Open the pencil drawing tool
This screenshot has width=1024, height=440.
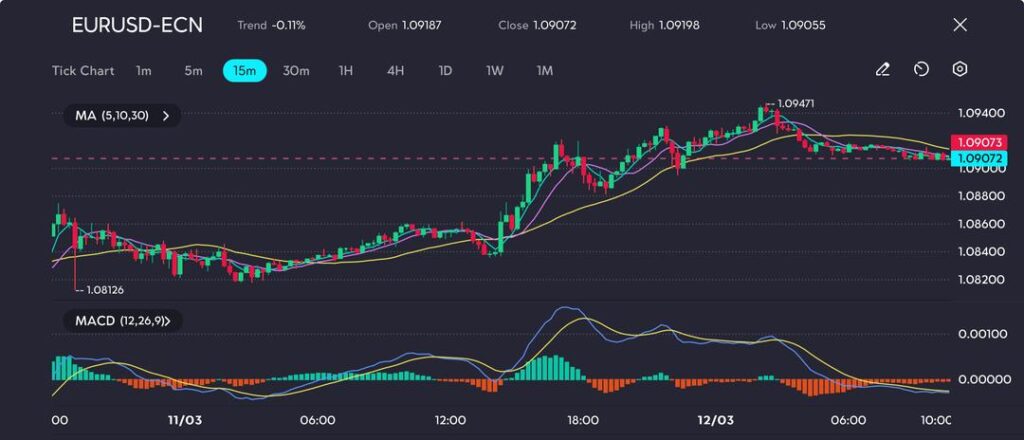point(882,70)
